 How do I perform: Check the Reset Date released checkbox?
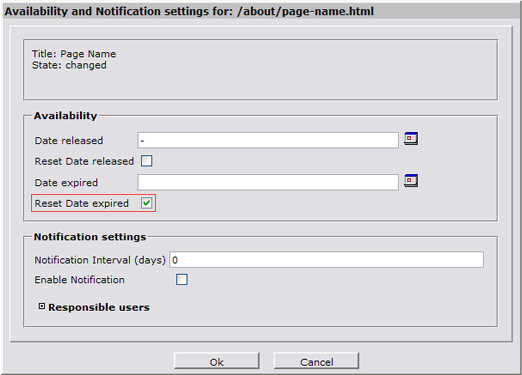pos(147,161)
